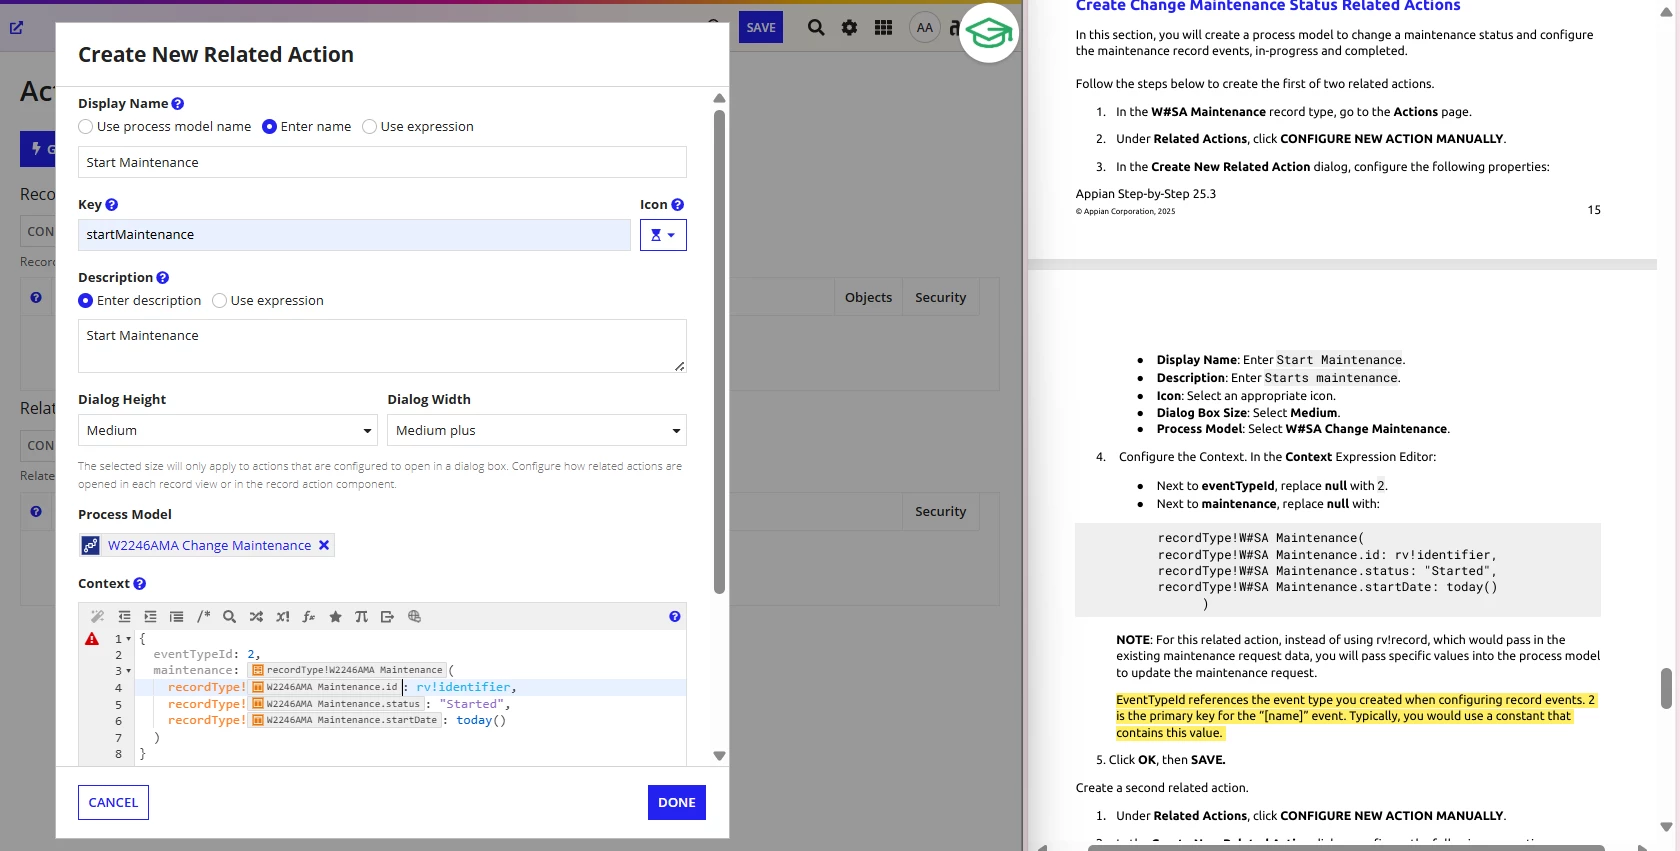Select 'Use expression' for Display Name
Screen dimensions: 1680x851
pos(370,127)
